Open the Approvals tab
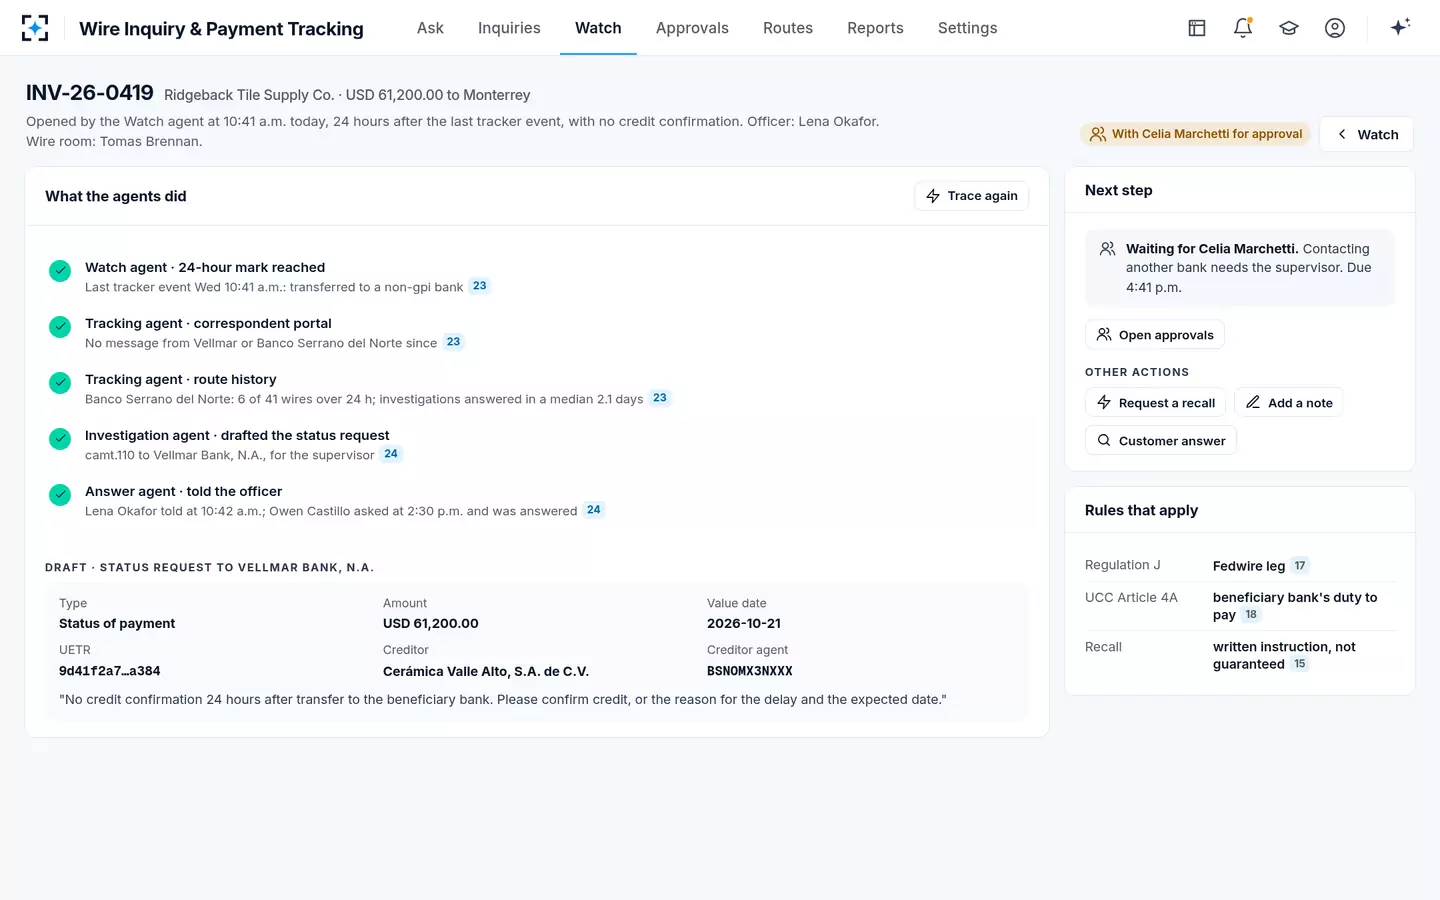 (692, 28)
